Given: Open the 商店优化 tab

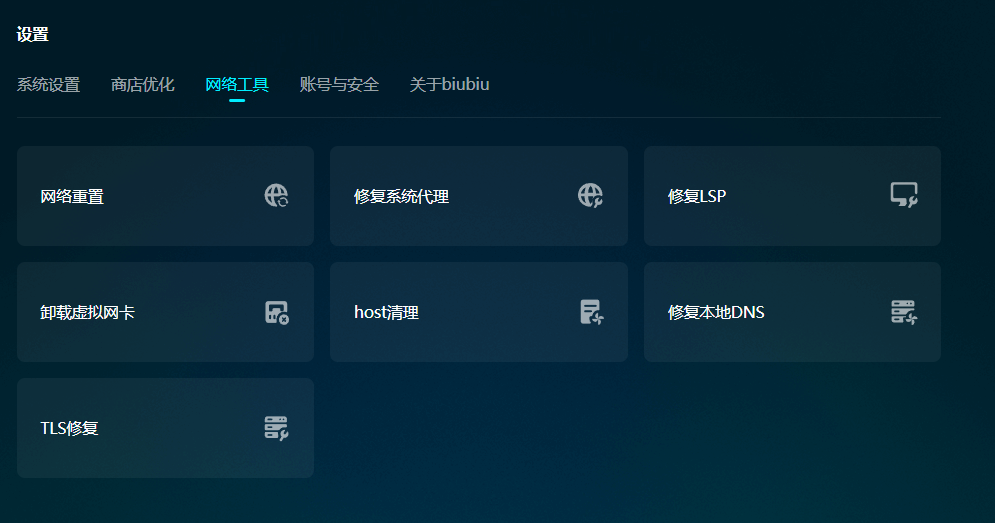Looking at the screenshot, I should 143,85.
